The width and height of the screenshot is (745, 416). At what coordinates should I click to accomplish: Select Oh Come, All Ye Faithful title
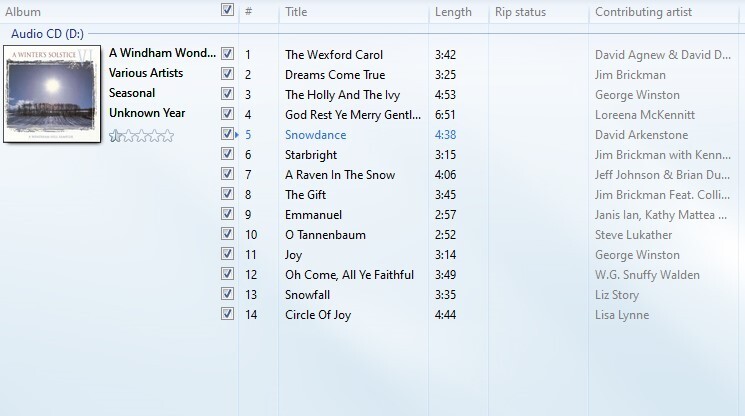click(349, 274)
